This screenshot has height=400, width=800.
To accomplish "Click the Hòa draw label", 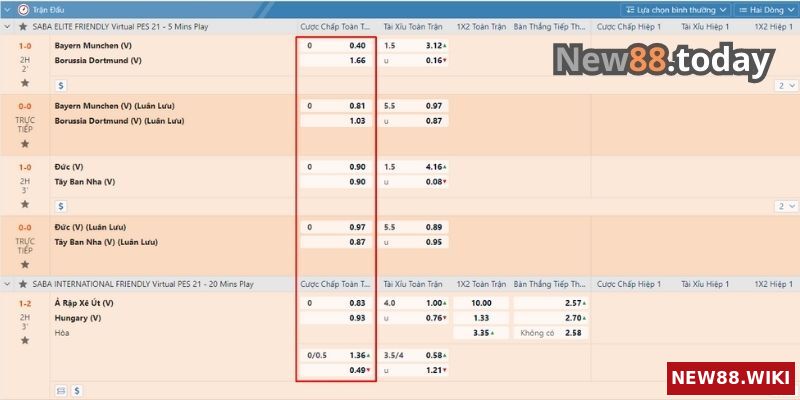I will point(62,333).
